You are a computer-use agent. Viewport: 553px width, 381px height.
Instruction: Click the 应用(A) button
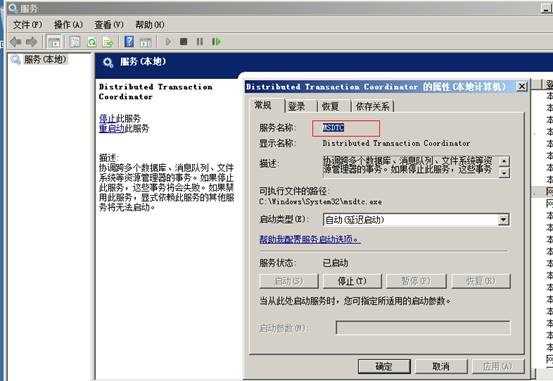(x=498, y=367)
